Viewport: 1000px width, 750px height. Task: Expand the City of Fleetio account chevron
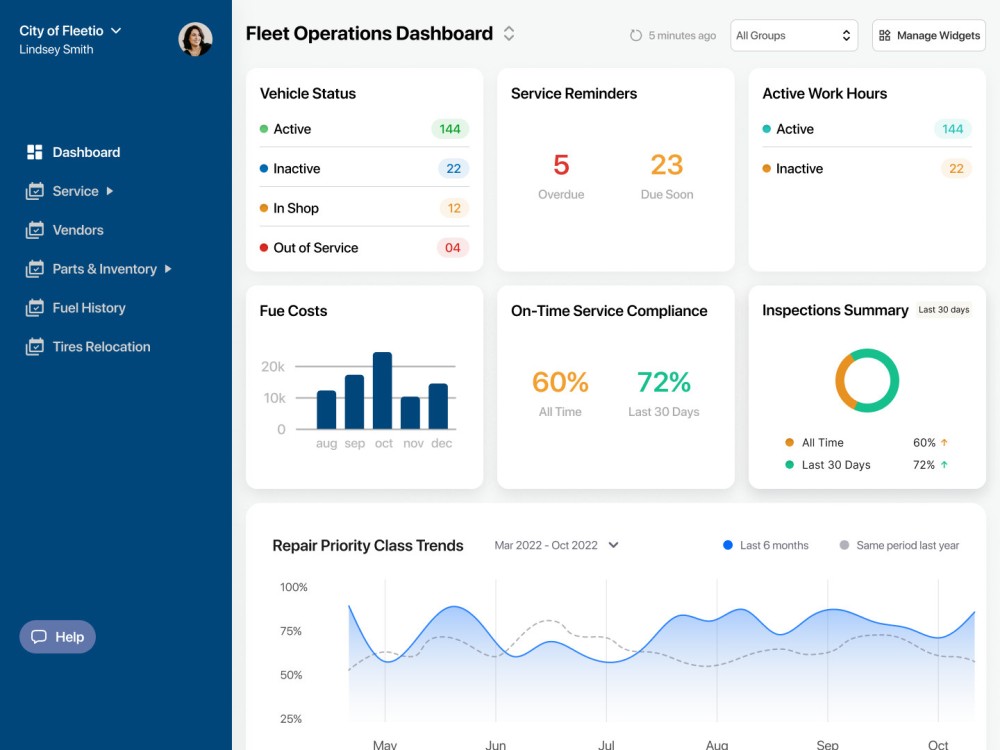pos(116,31)
